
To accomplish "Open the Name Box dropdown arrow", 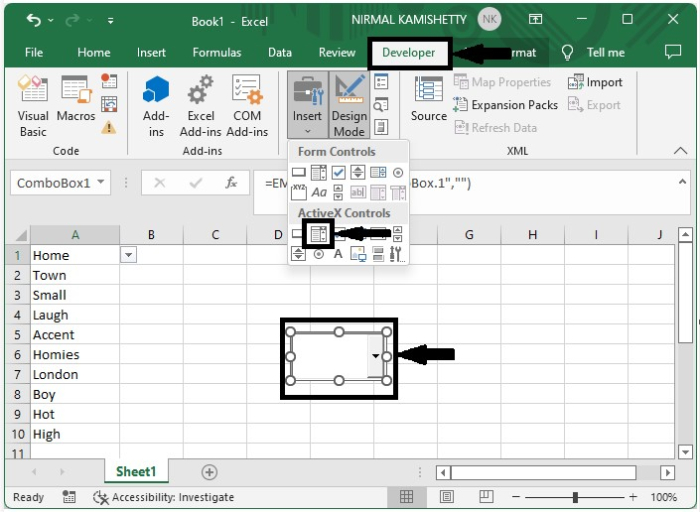I will (x=101, y=182).
